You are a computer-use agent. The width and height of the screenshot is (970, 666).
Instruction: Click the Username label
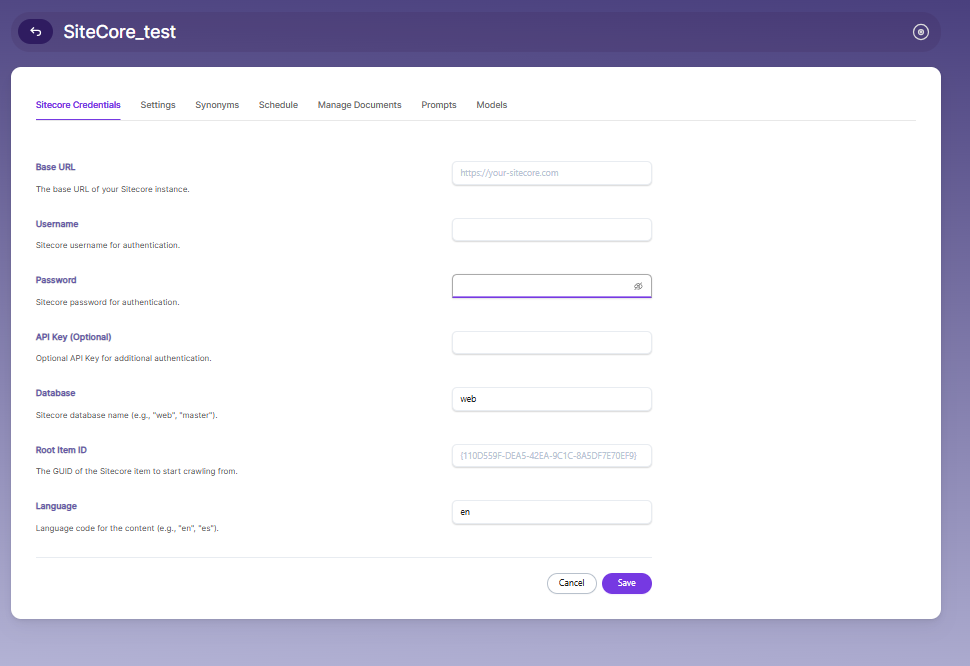point(57,224)
